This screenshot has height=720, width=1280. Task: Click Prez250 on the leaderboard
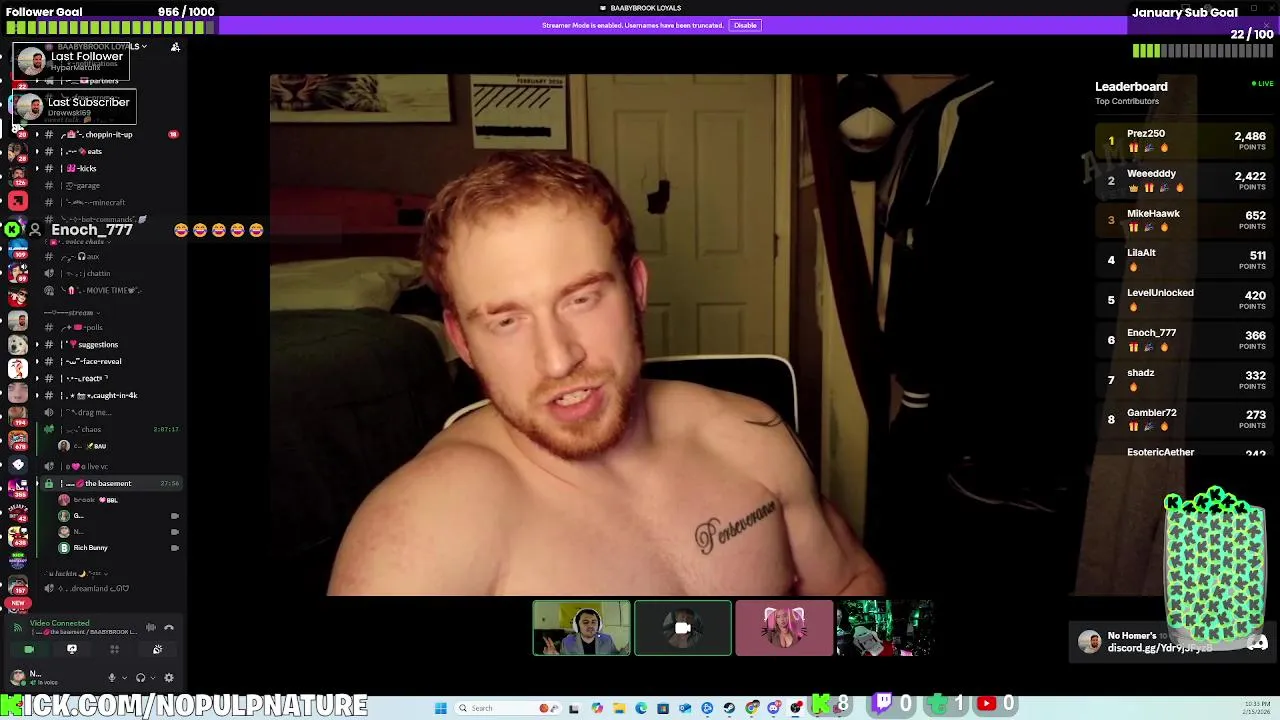click(x=1183, y=140)
